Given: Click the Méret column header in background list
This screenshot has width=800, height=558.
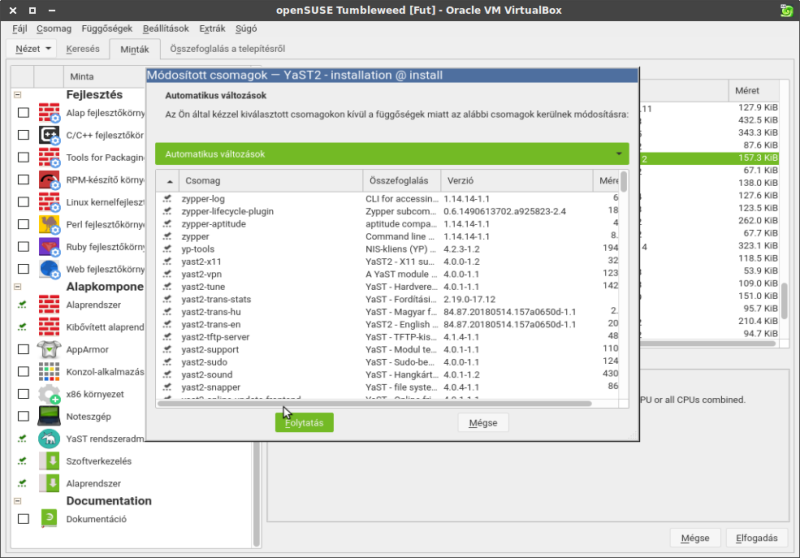Looking at the screenshot, I should [x=754, y=91].
